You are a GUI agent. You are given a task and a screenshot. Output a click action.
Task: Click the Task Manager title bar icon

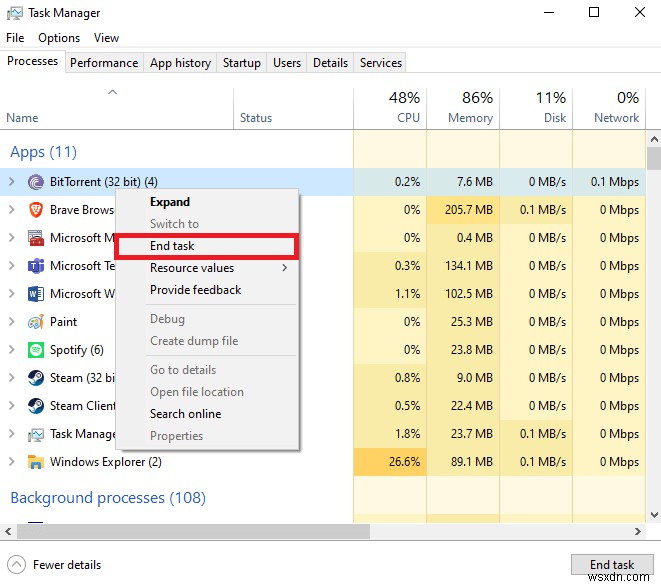[15, 13]
